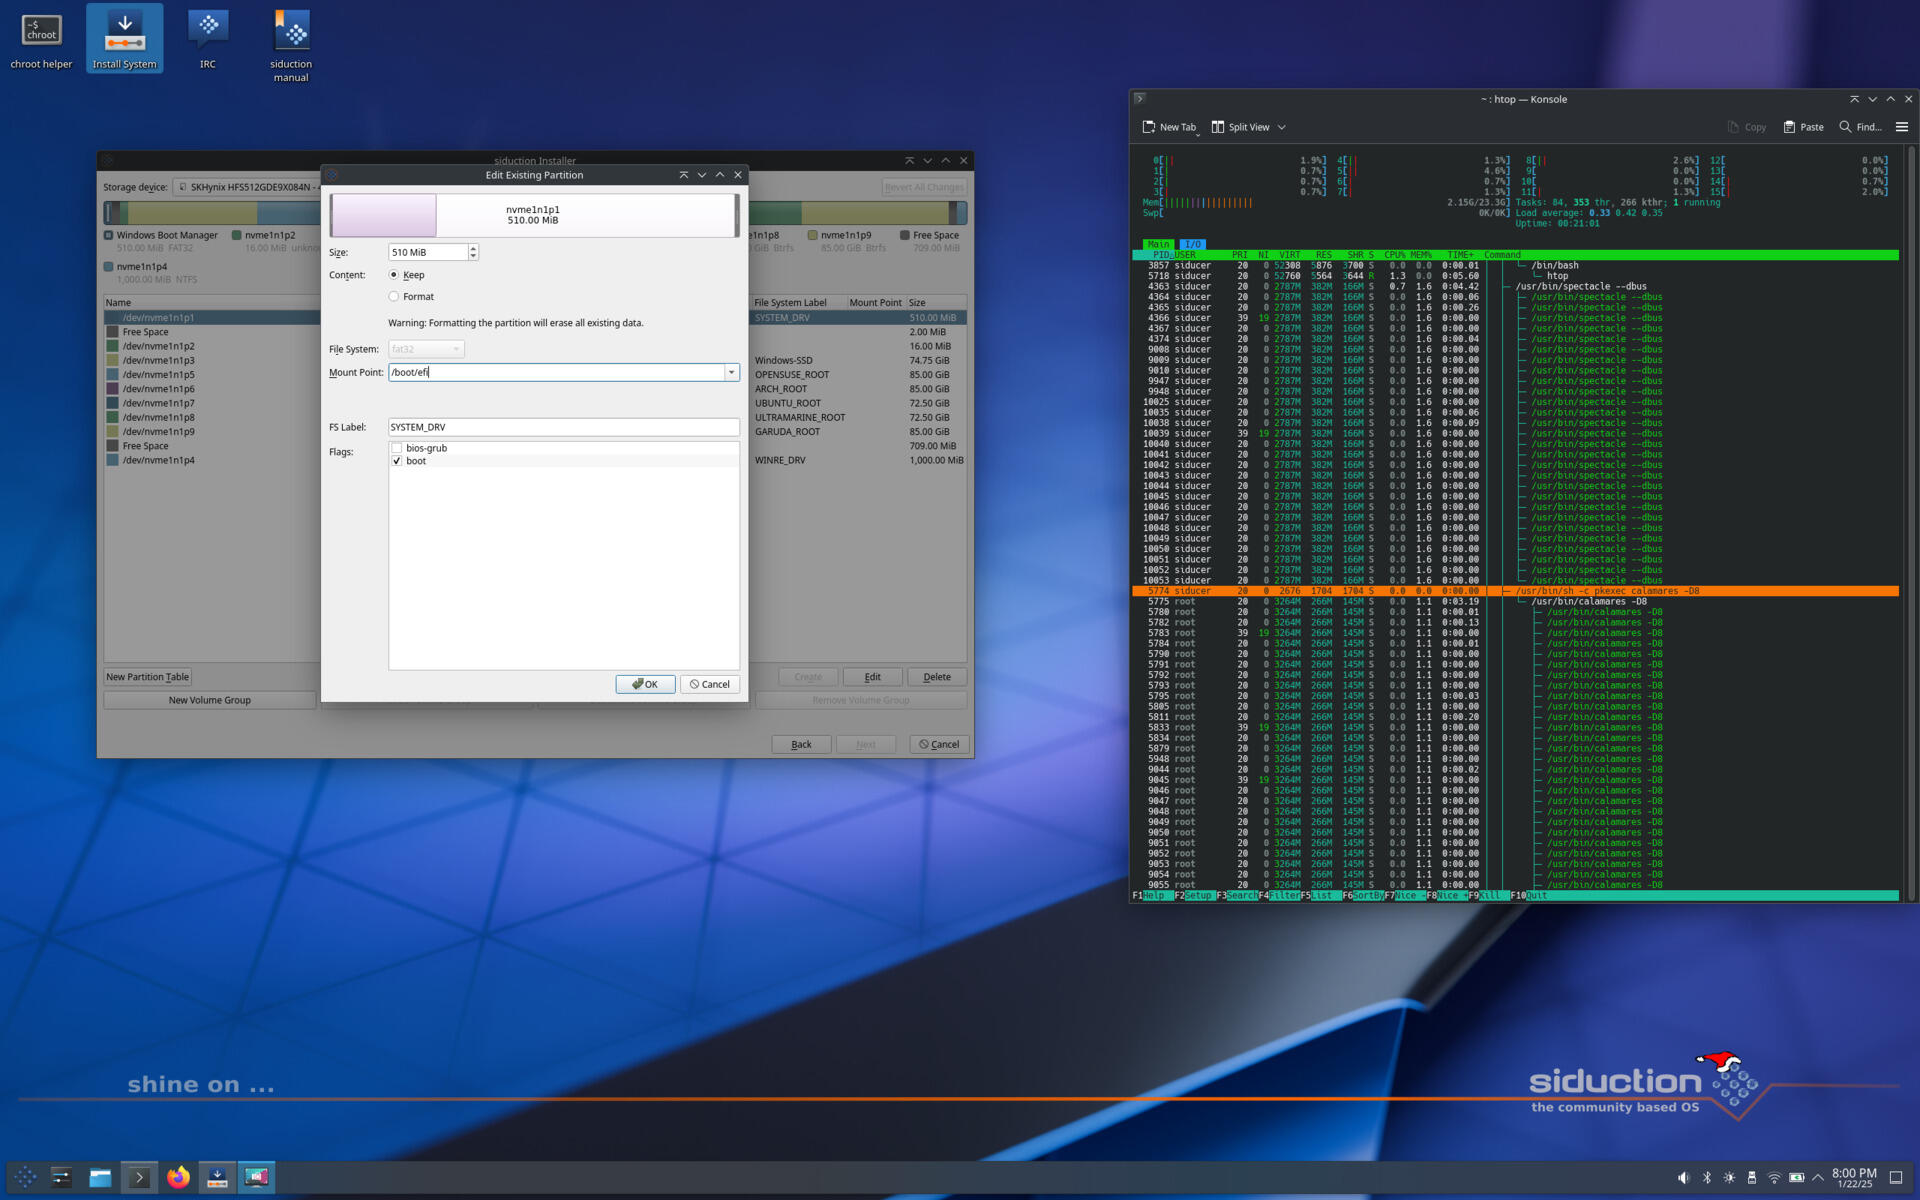The height and width of the screenshot is (1200, 1920).
Task: Click the clock showing 8:00 PM
Action: tap(1854, 1177)
